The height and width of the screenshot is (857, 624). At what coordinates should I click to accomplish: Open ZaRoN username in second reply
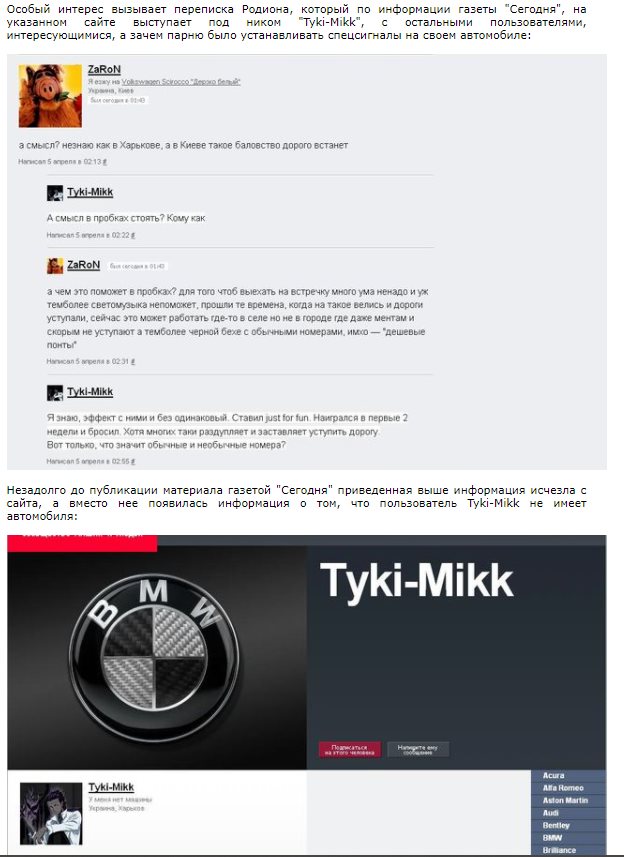click(x=84, y=265)
